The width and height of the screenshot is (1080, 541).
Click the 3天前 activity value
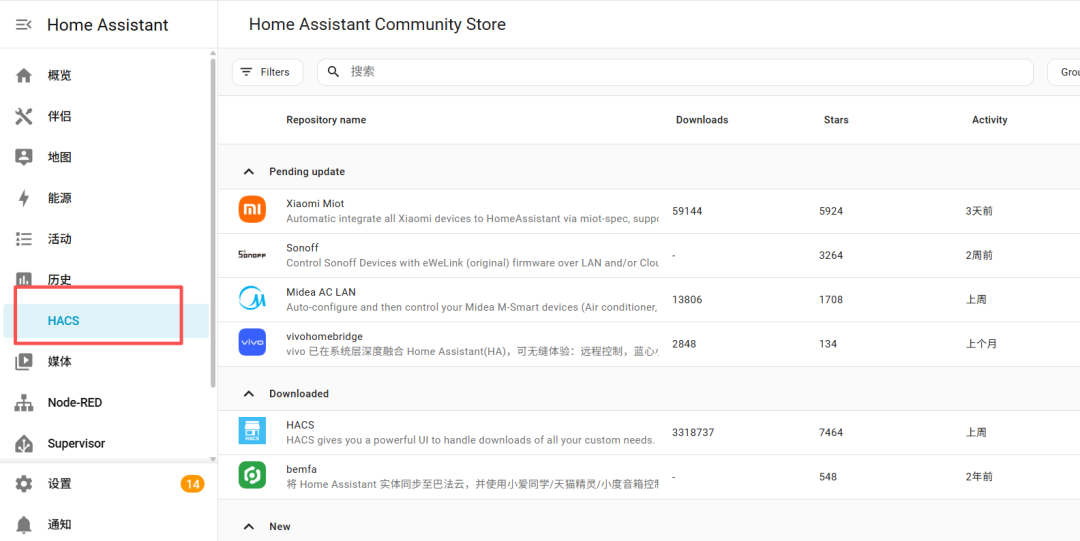(979, 211)
